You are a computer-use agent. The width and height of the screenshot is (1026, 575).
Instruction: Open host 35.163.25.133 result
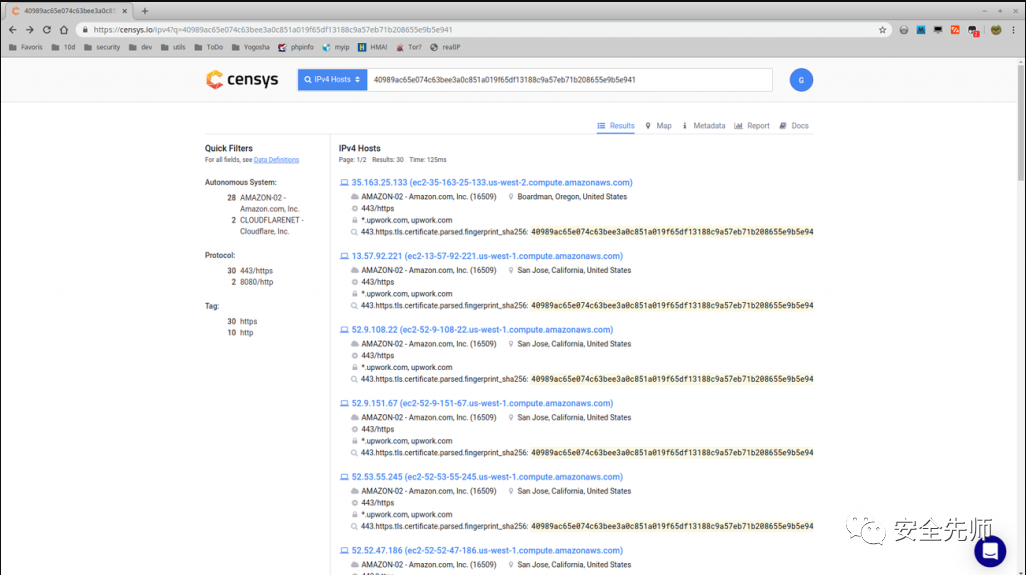(491, 183)
